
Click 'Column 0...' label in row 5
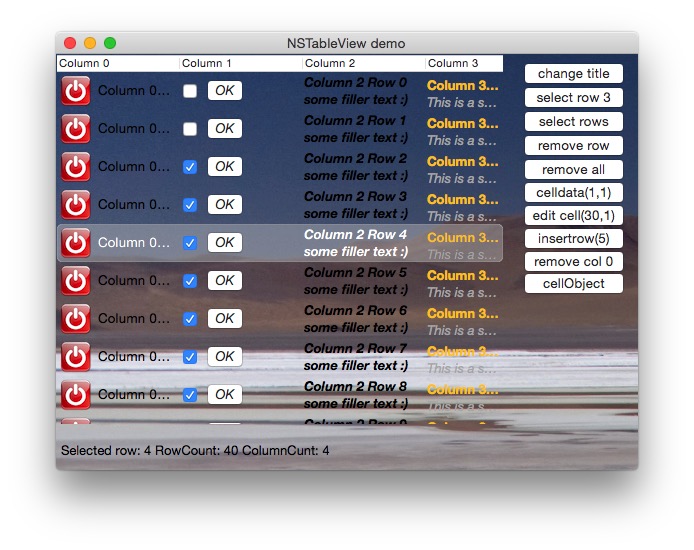tap(134, 281)
